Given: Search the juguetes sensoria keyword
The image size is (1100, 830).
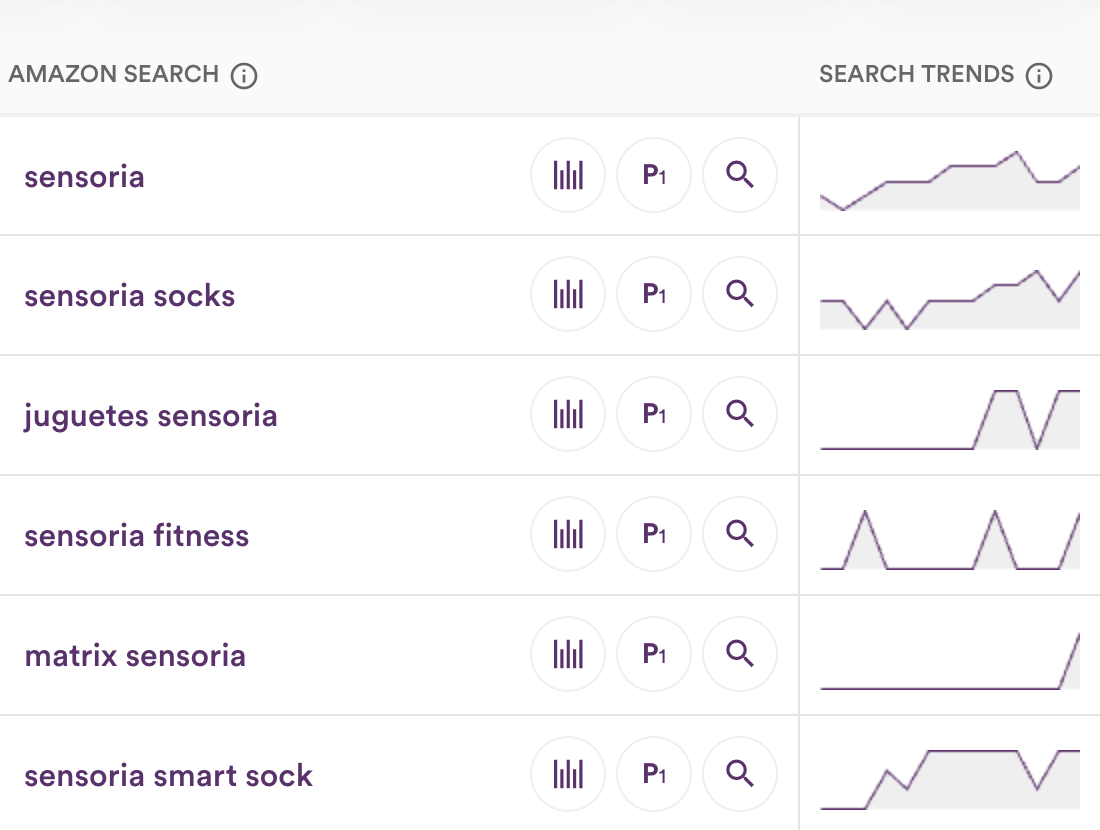Looking at the screenshot, I should (x=740, y=415).
